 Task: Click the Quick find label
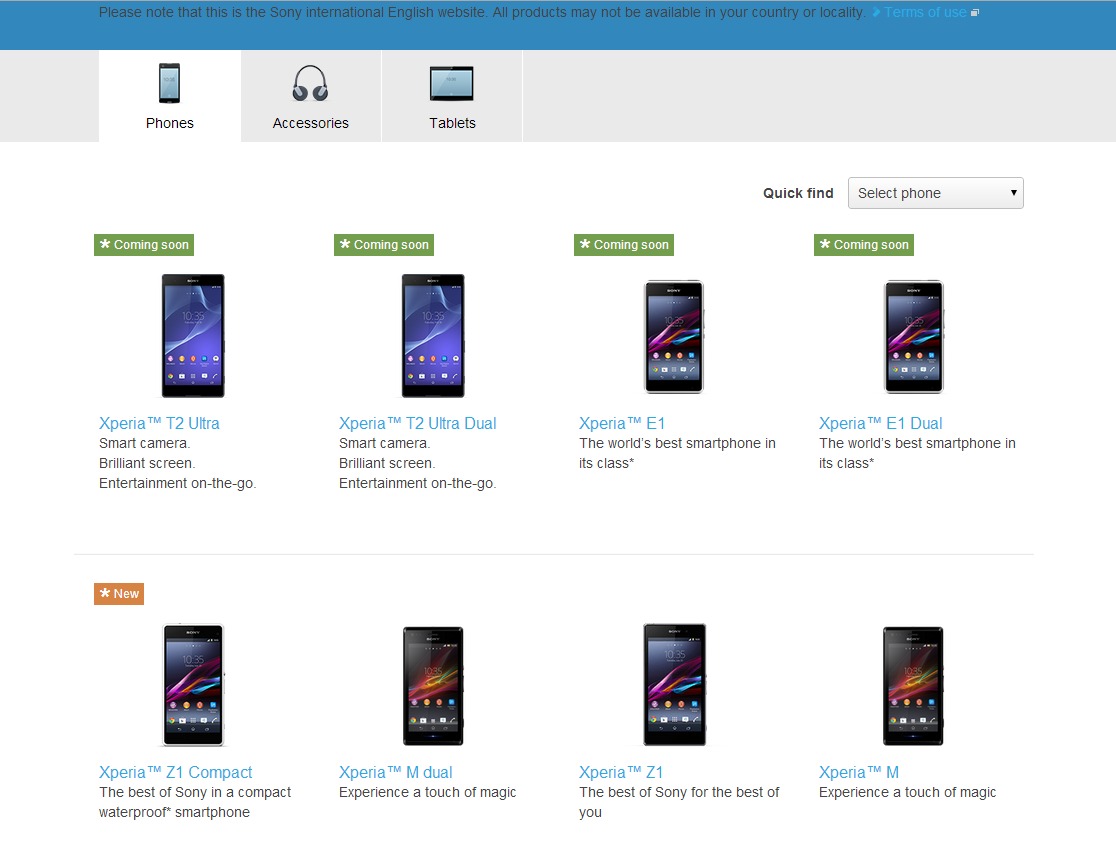[798, 193]
